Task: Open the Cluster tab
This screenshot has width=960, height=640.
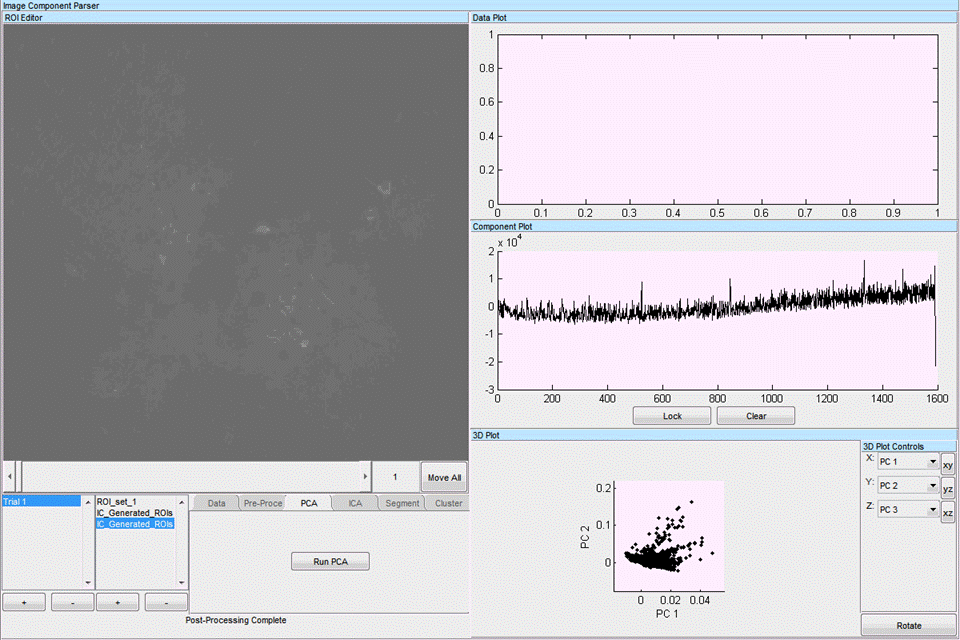Action: pos(448,503)
